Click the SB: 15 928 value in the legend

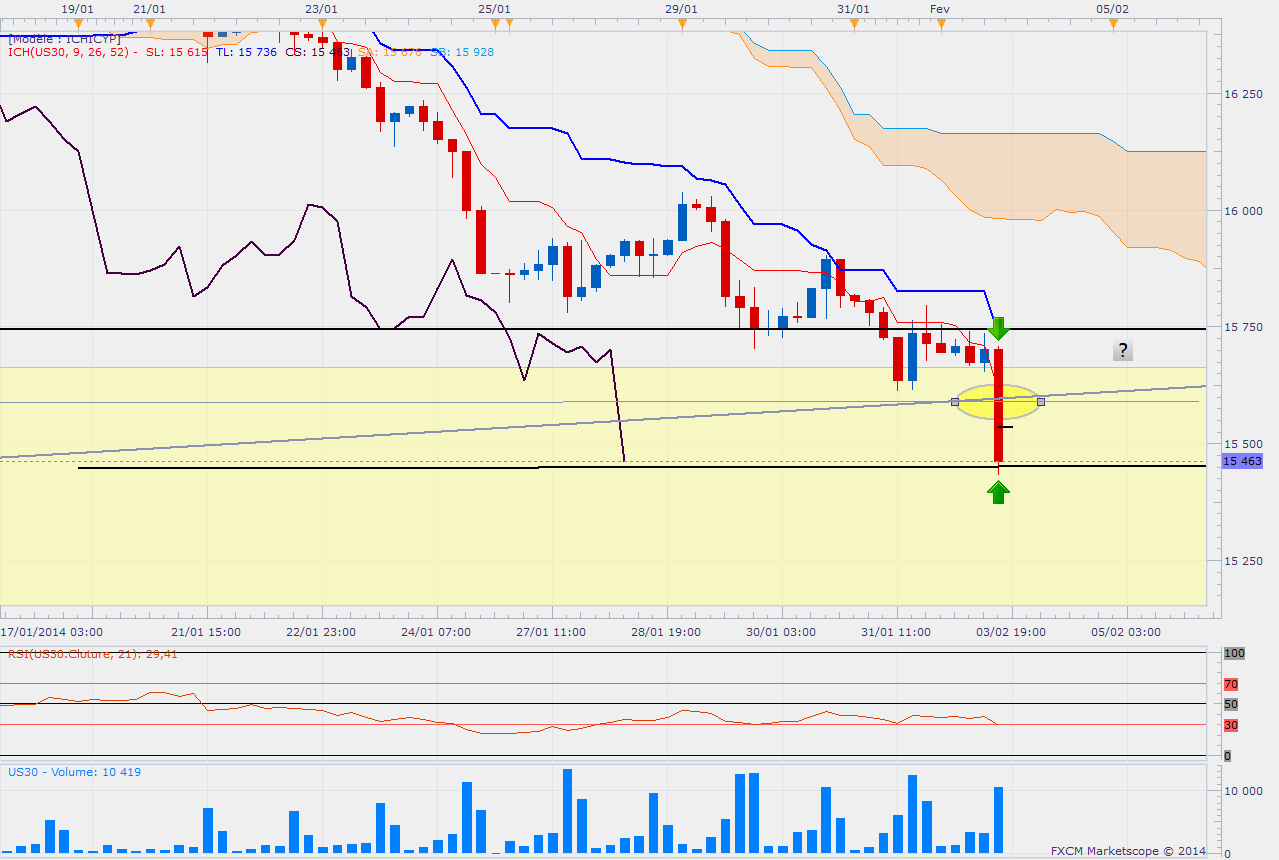pyautogui.click(x=462, y=52)
